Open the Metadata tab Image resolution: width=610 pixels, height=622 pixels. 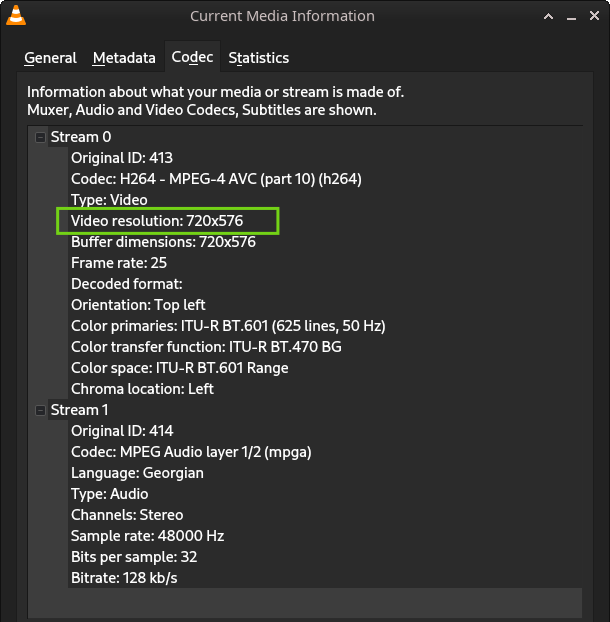click(124, 58)
